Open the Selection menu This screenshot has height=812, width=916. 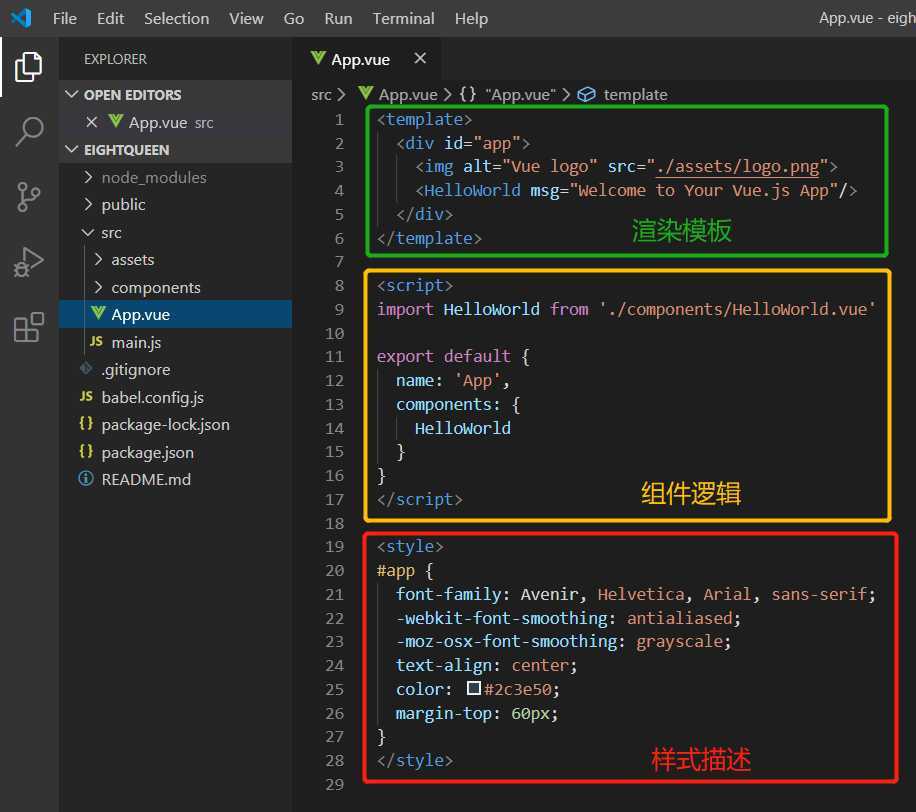click(176, 19)
